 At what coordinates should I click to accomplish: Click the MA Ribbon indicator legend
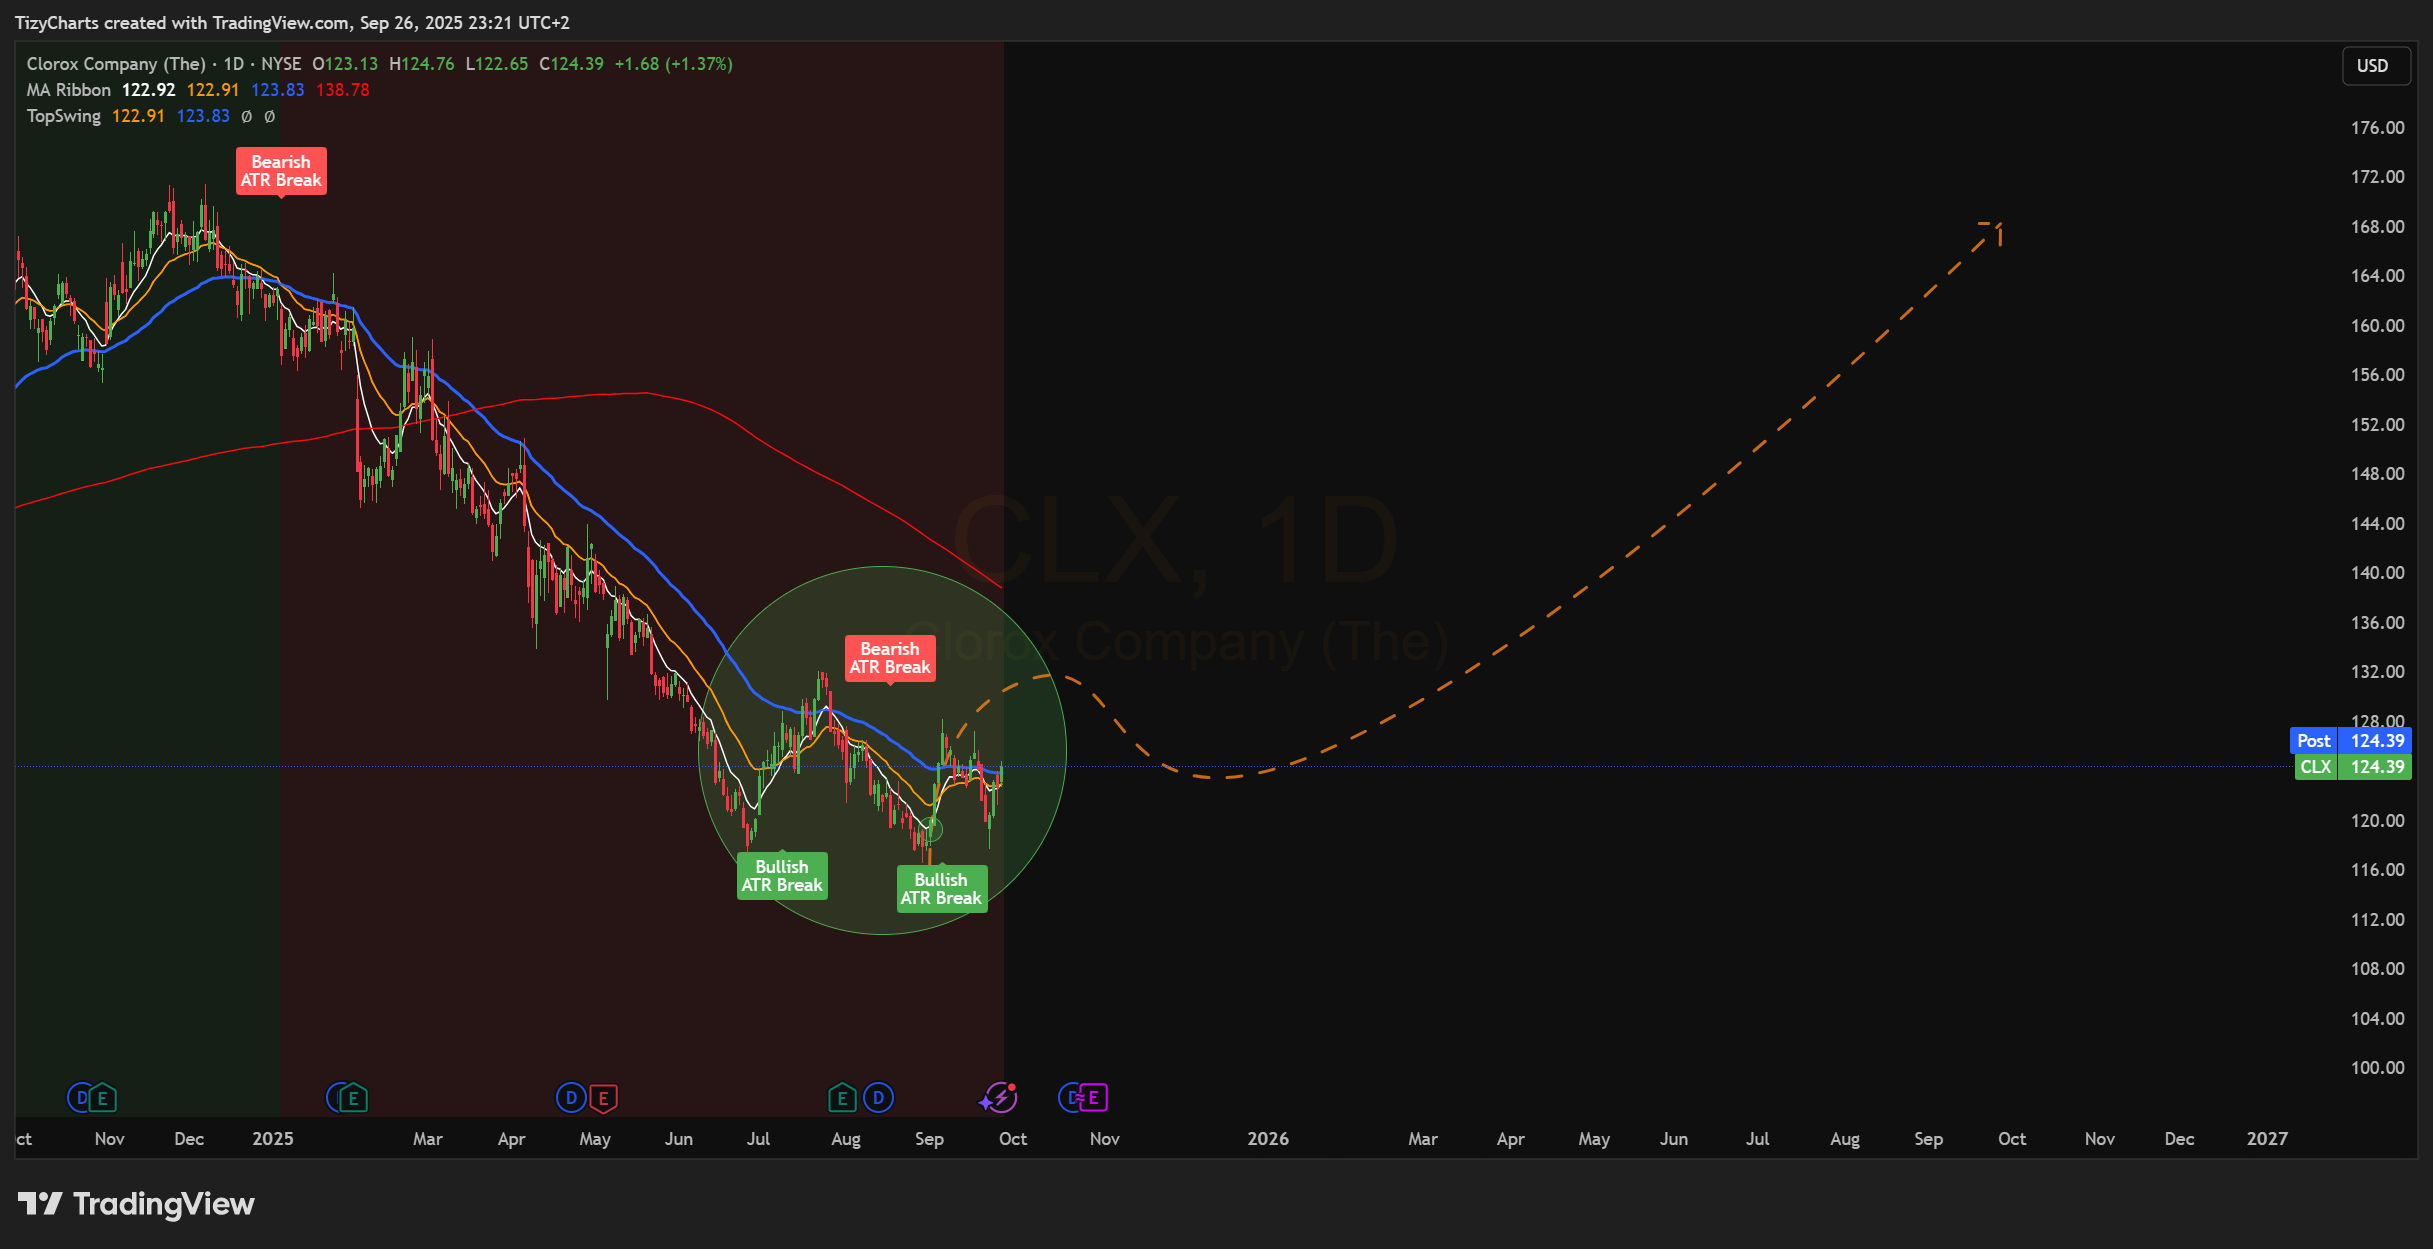pyautogui.click(x=68, y=90)
